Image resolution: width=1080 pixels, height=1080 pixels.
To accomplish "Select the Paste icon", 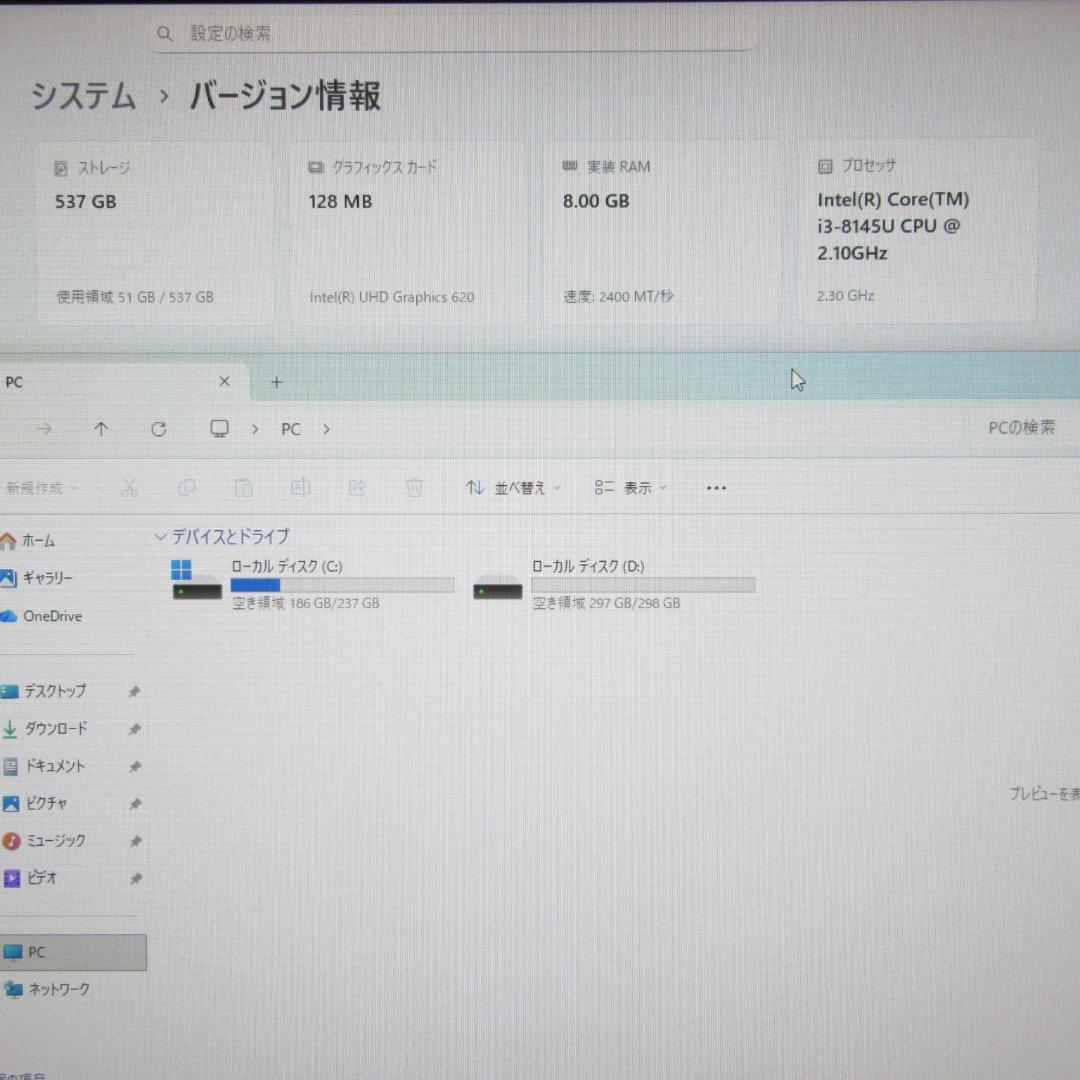I will (243, 487).
